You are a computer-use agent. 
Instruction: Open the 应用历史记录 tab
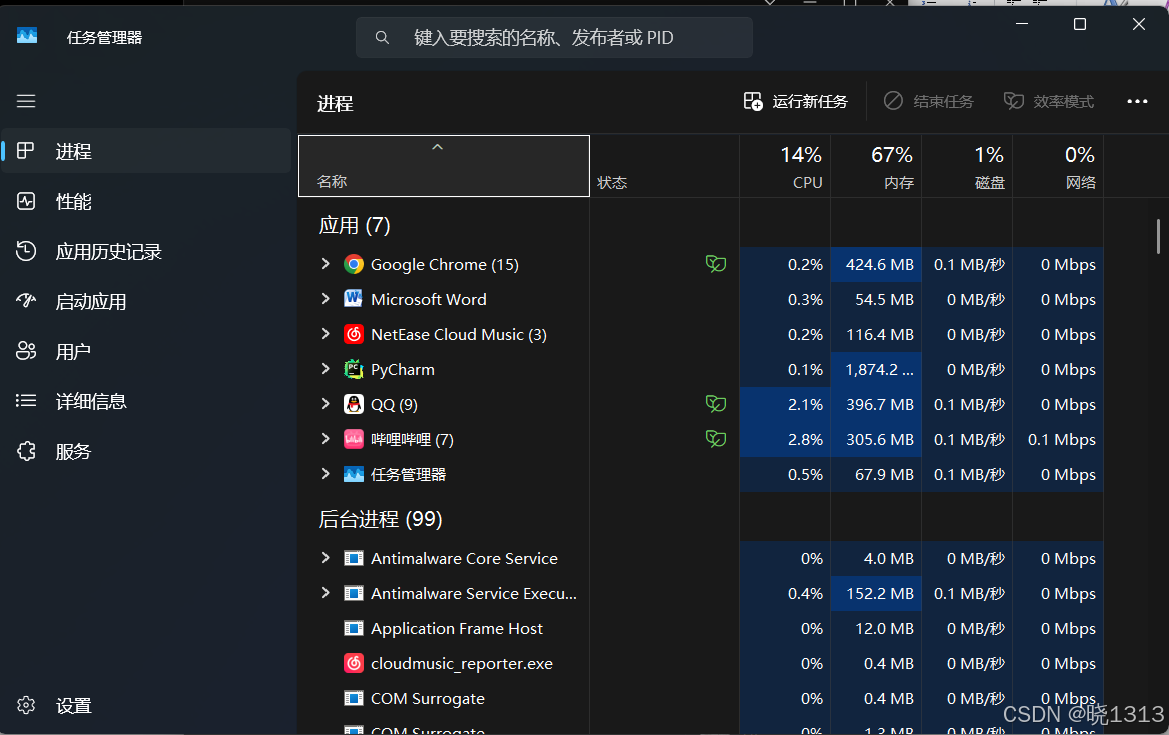[x=147, y=251]
